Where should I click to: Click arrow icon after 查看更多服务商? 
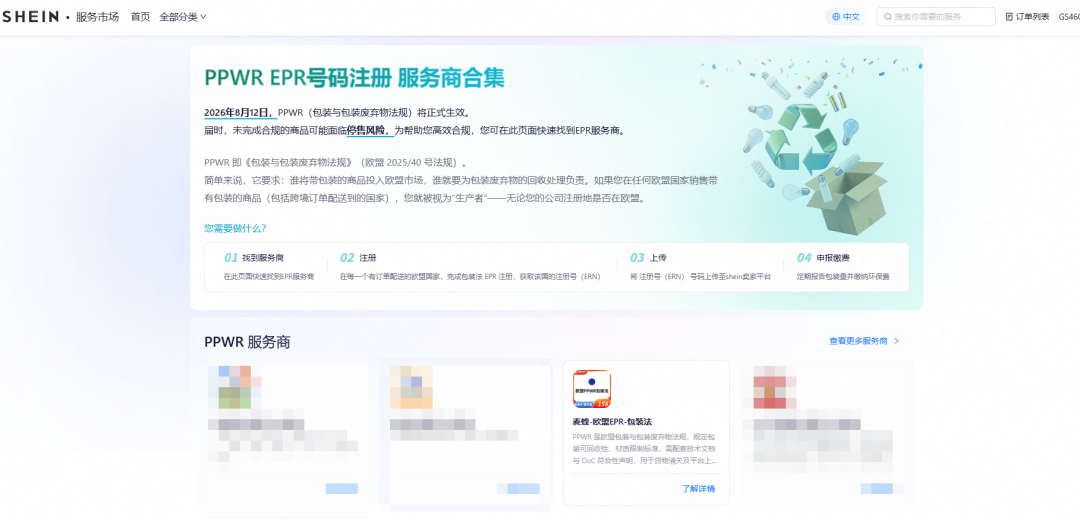(x=896, y=341)
